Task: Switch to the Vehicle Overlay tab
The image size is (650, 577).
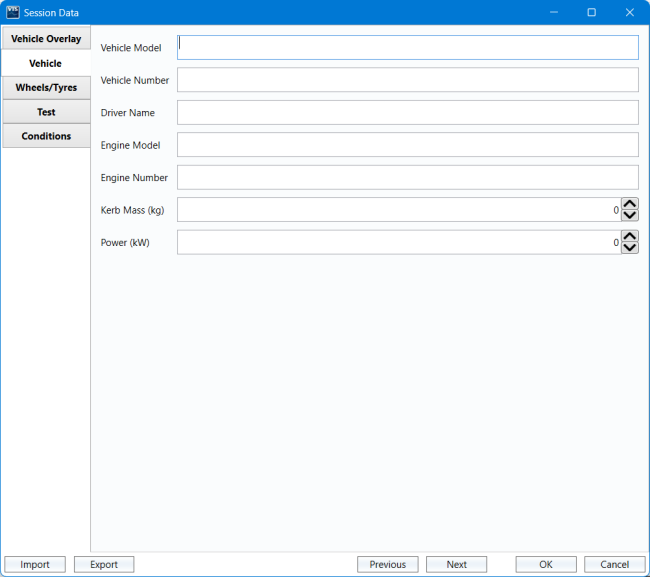Action: 46,39
